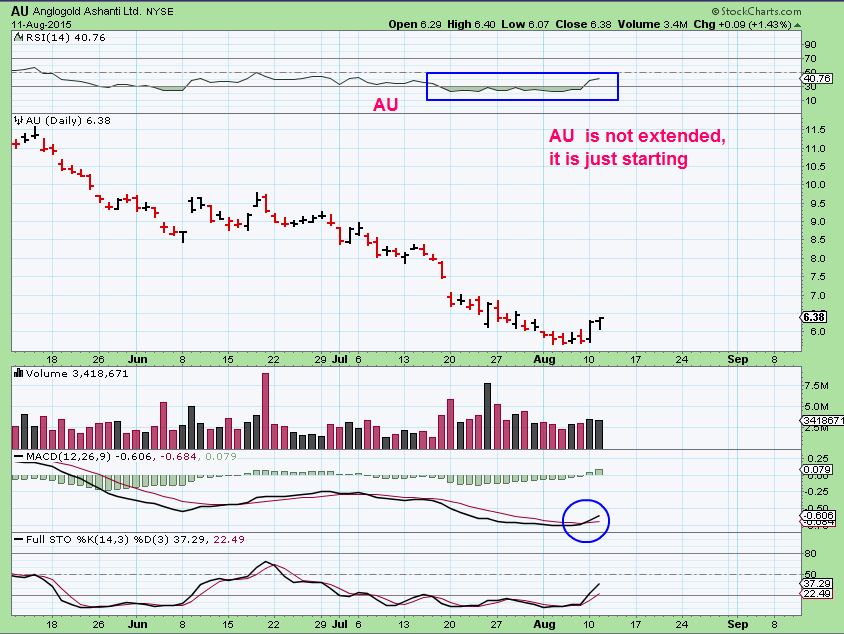This screenshot has height=634, width=844.
Task: Click the Open 6.29 value
Action: (x=415, y=24)
